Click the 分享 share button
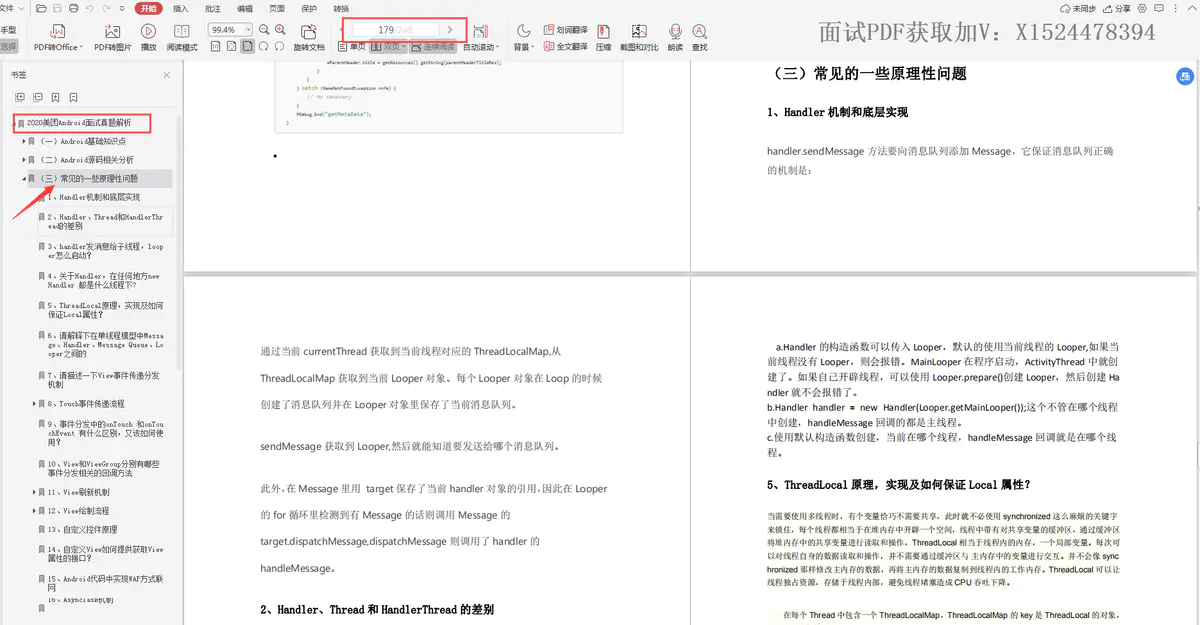 tap(1115, 8)
